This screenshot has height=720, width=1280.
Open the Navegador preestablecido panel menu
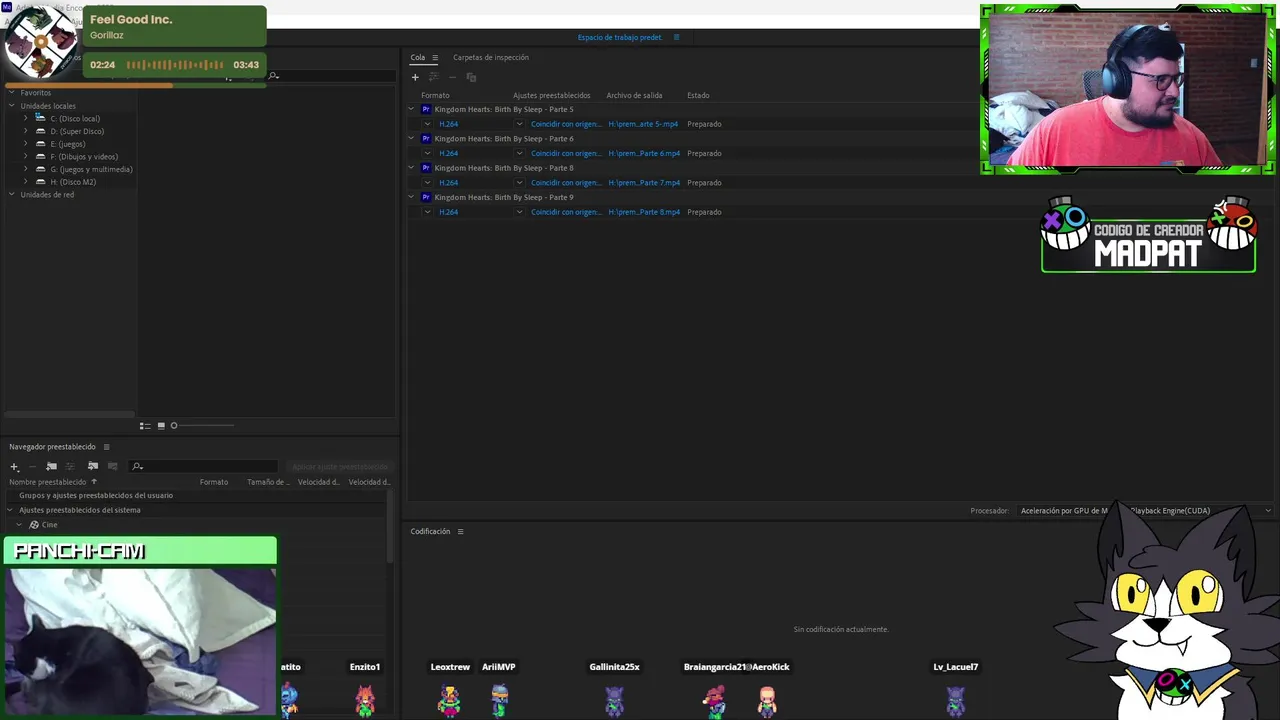pos(106,447)
